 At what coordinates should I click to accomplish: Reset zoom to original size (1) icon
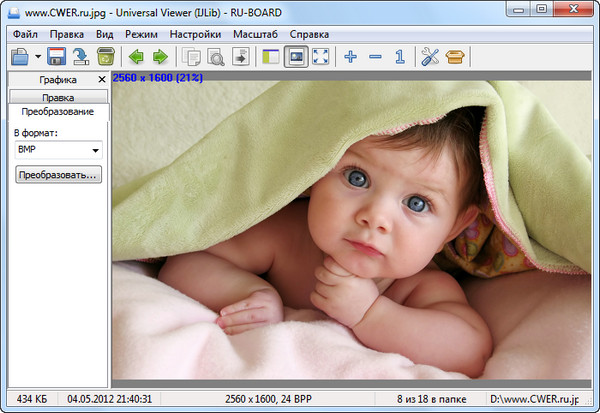(x=399, y=57)
